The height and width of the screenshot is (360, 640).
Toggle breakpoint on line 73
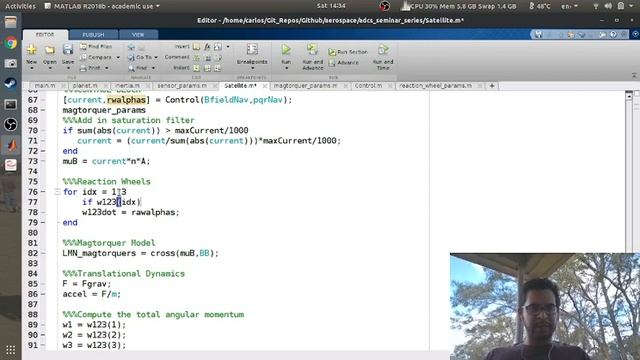[x=43, y=161]
